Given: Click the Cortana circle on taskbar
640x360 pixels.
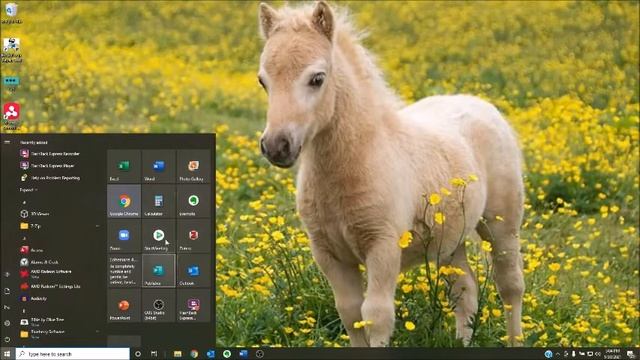Looking at the screenshot, I should (x=138, y=354).
